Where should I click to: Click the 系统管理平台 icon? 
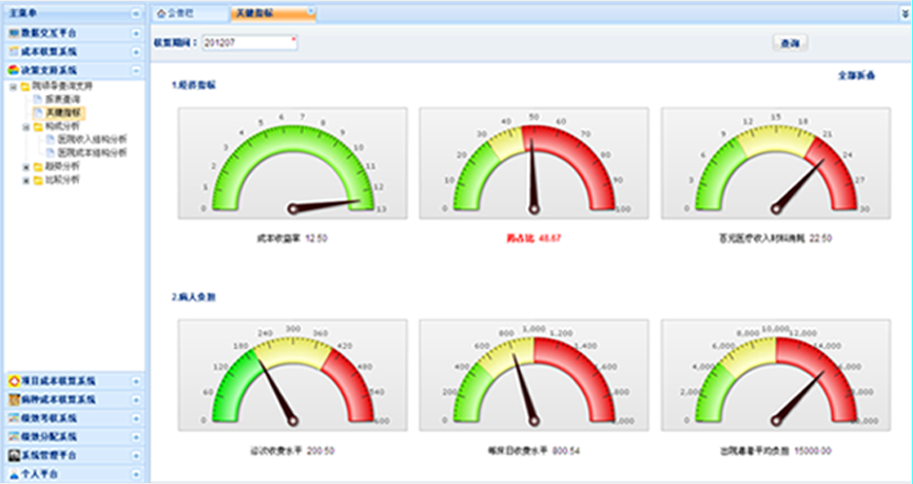14,455
